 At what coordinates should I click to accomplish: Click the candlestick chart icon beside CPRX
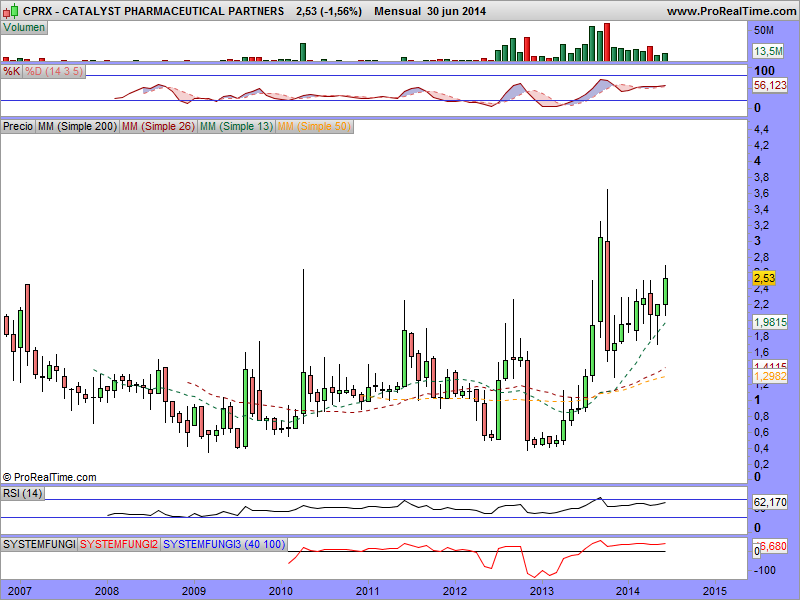click(x=11, y=11)
